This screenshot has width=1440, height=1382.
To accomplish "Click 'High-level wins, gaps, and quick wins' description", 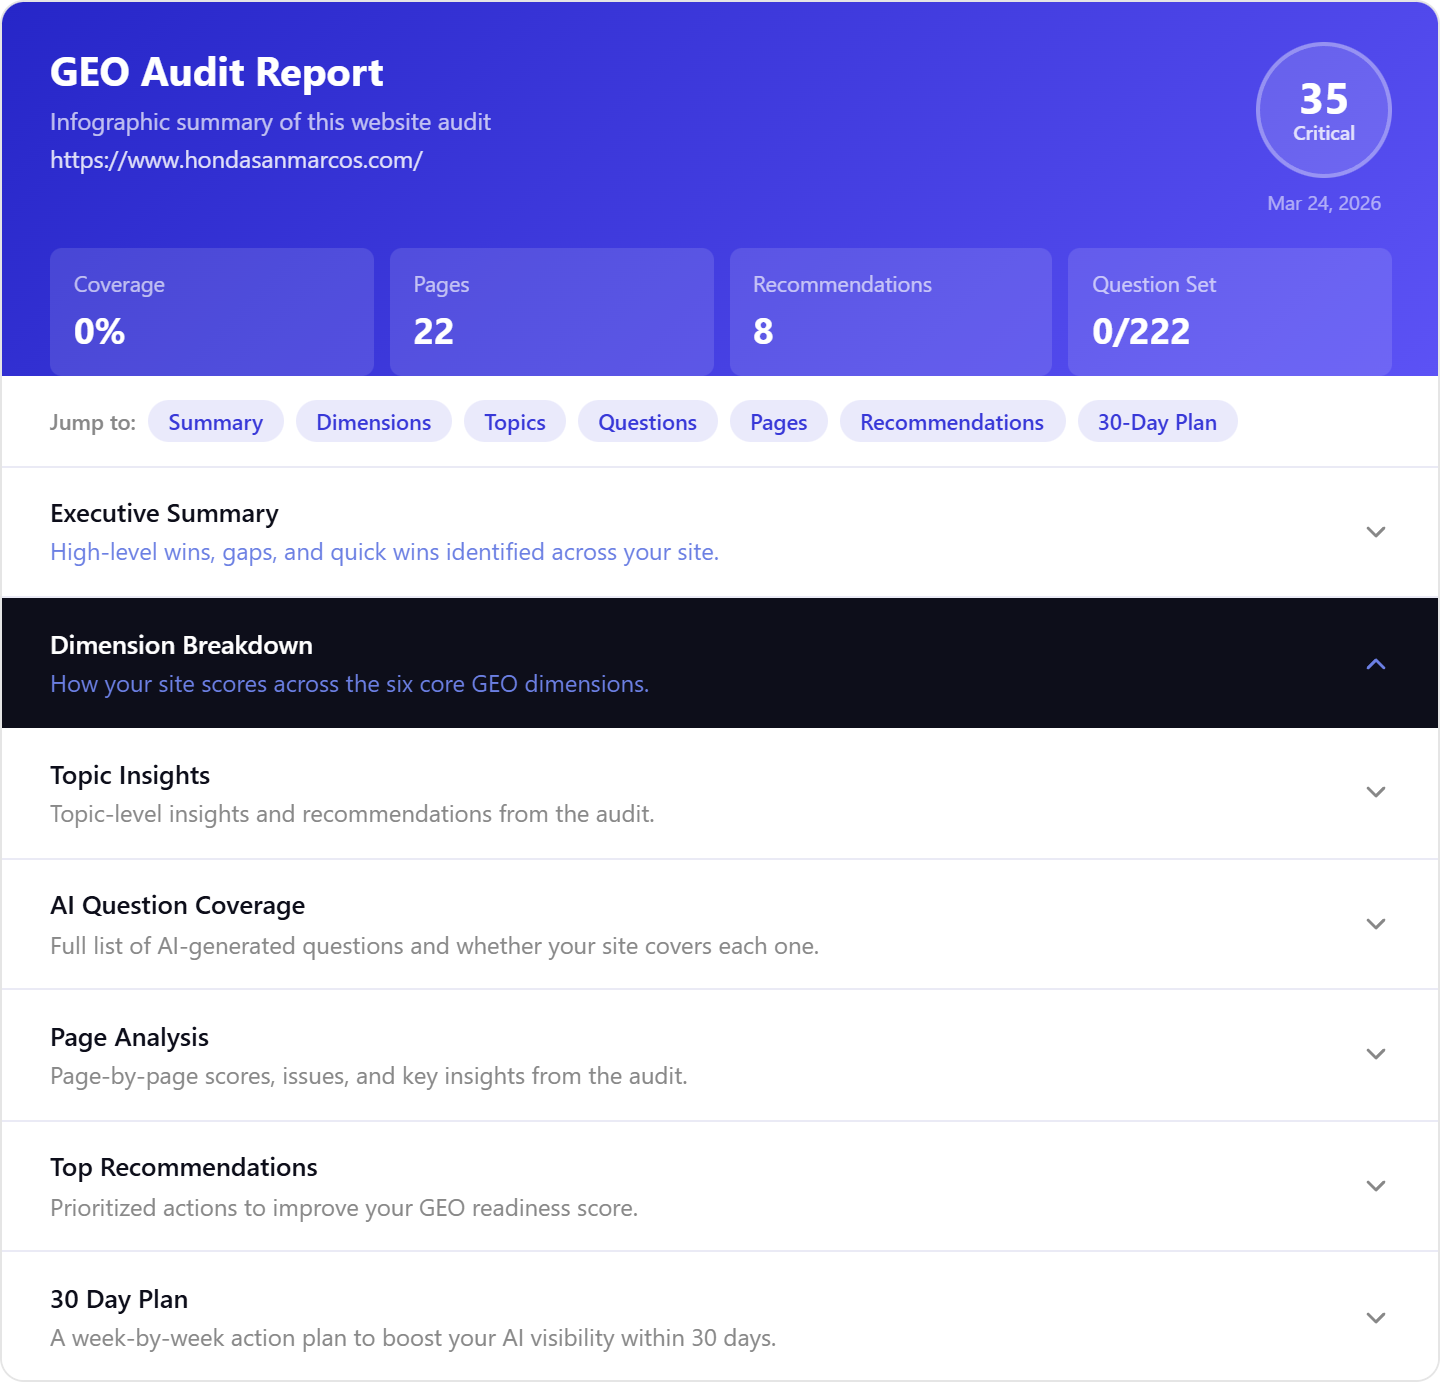I will point(385,552).
